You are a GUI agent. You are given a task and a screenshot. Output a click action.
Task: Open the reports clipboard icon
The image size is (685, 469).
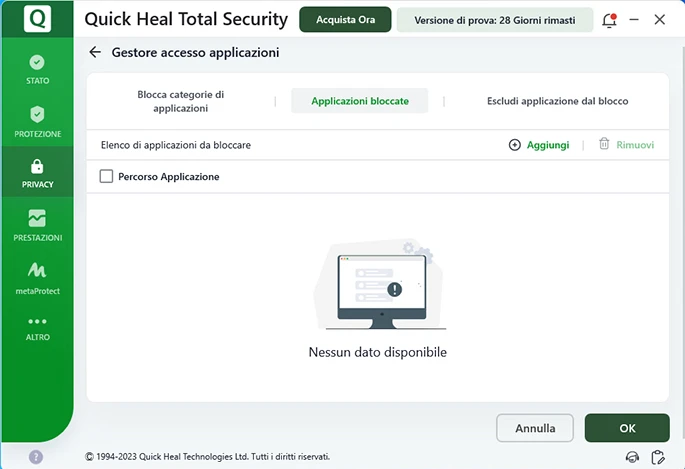[x=658, y=457]
